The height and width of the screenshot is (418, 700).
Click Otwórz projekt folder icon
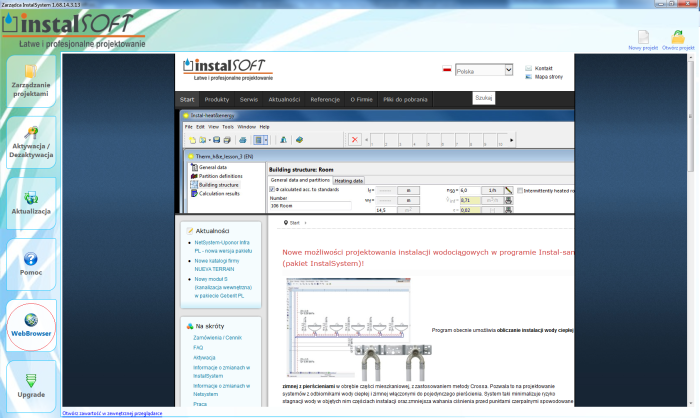[x=678, y=37]
